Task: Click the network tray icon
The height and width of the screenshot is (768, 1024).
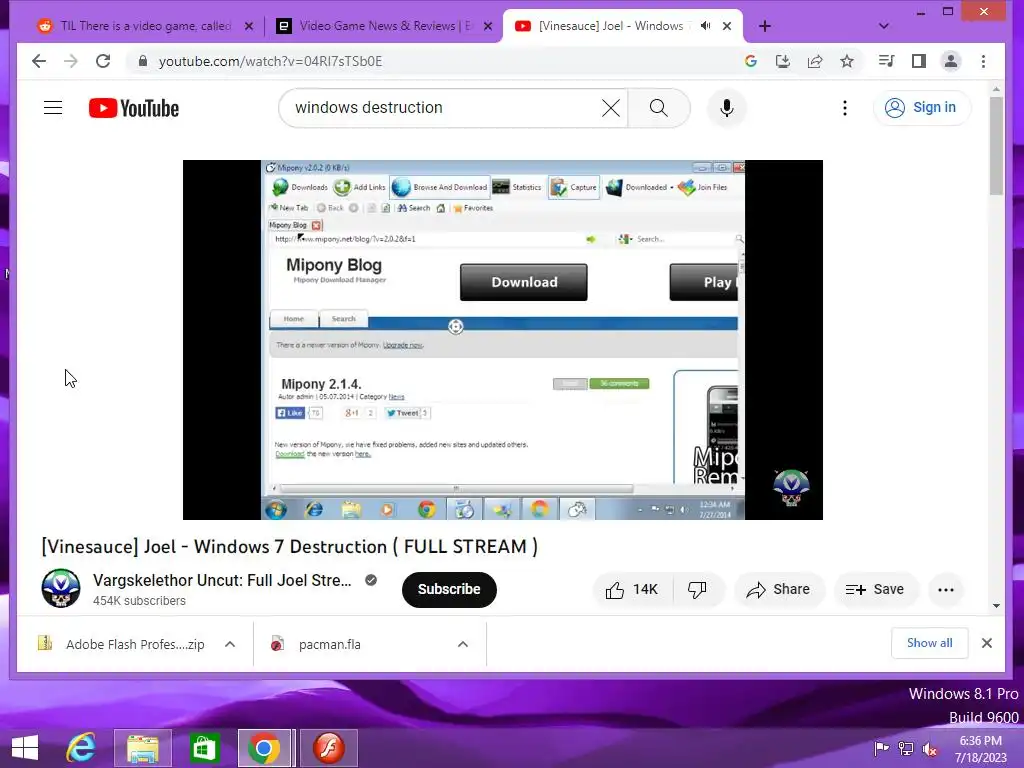Action: click(906, 748)
